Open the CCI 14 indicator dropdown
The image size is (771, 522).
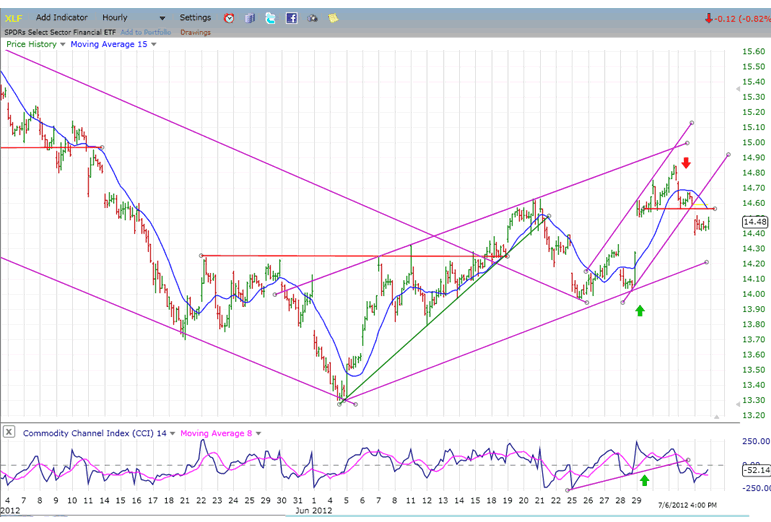[x=171, y=432]
